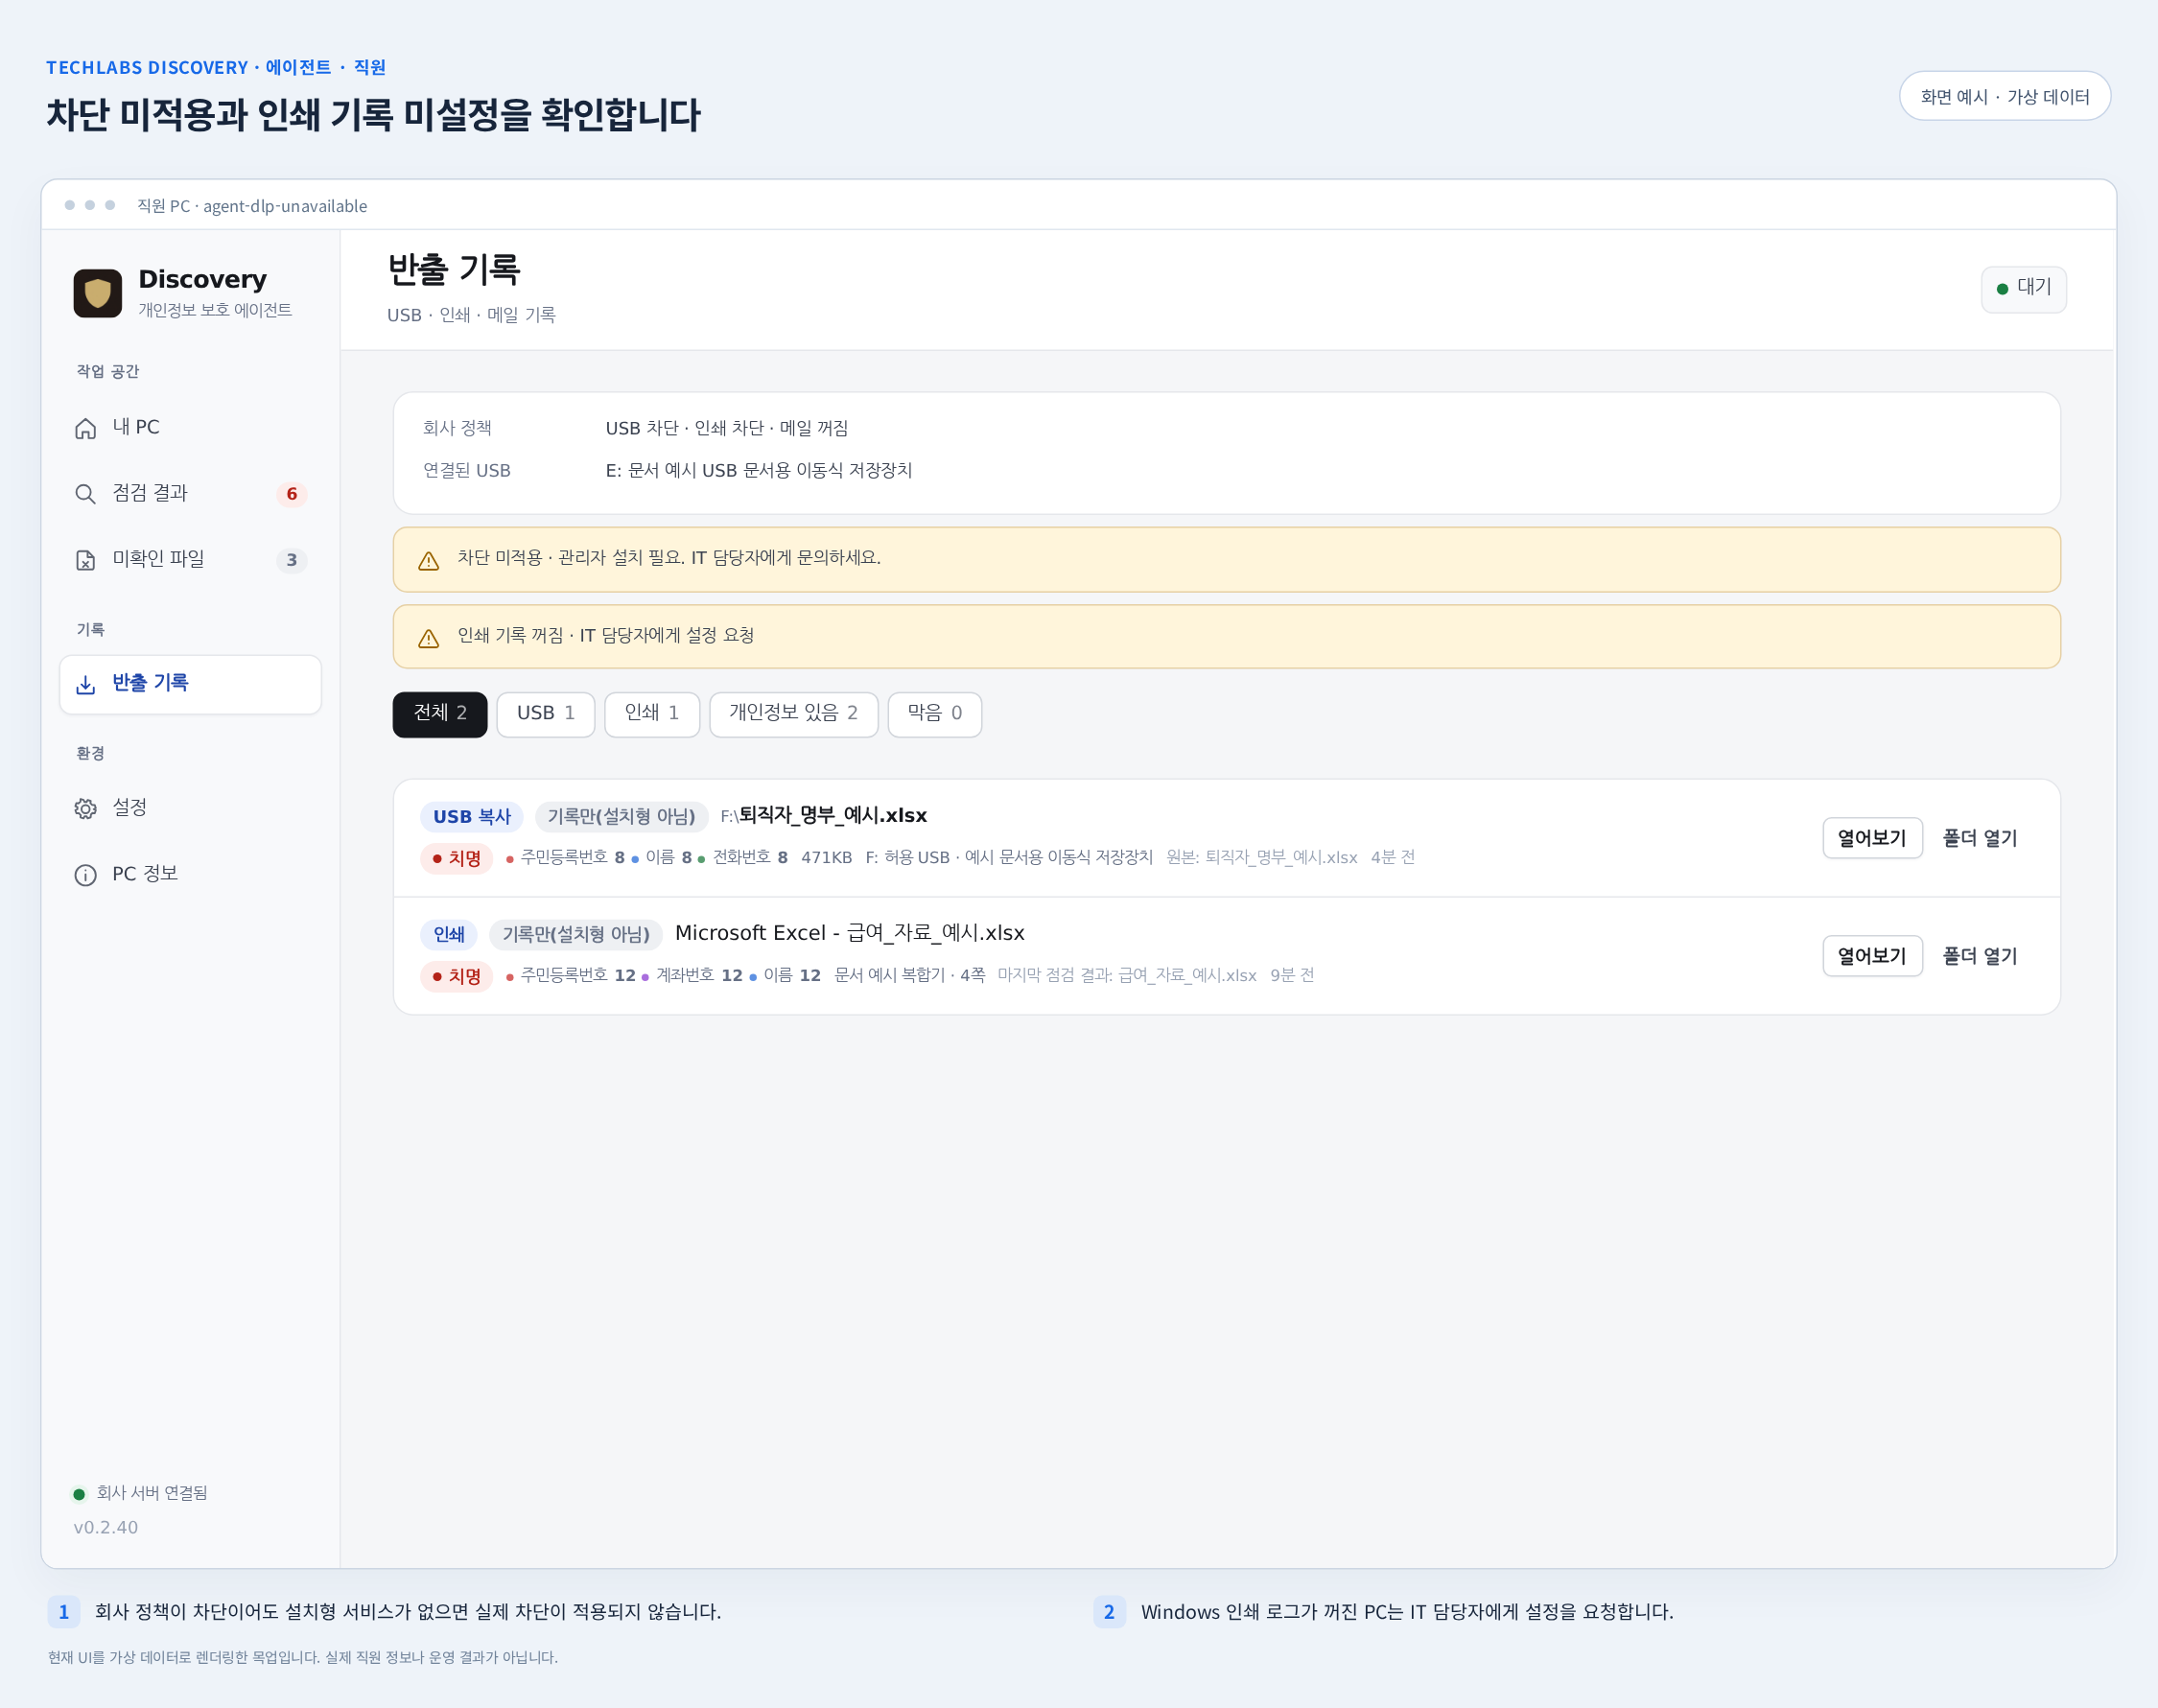This screenshot has width=2158, height=1708.
Task: Filter records by USB 1
Action: pos(546,714)
